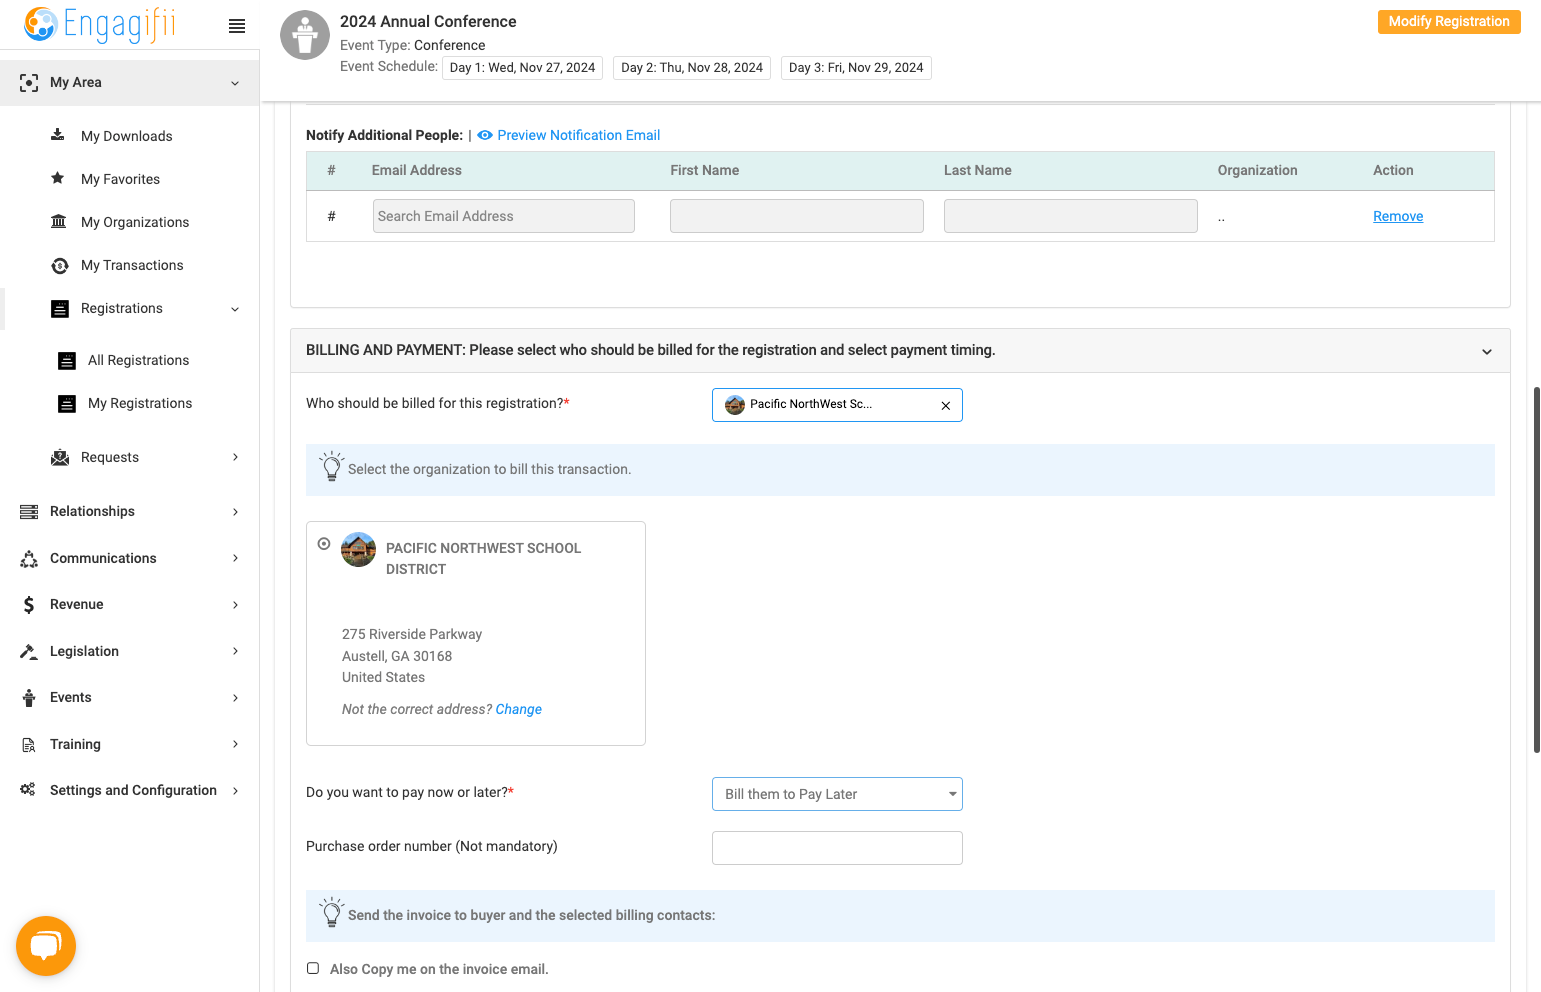Screen dimensions: 1541x992
Task: Open My Downloads page
Action: tap(127, 136)
